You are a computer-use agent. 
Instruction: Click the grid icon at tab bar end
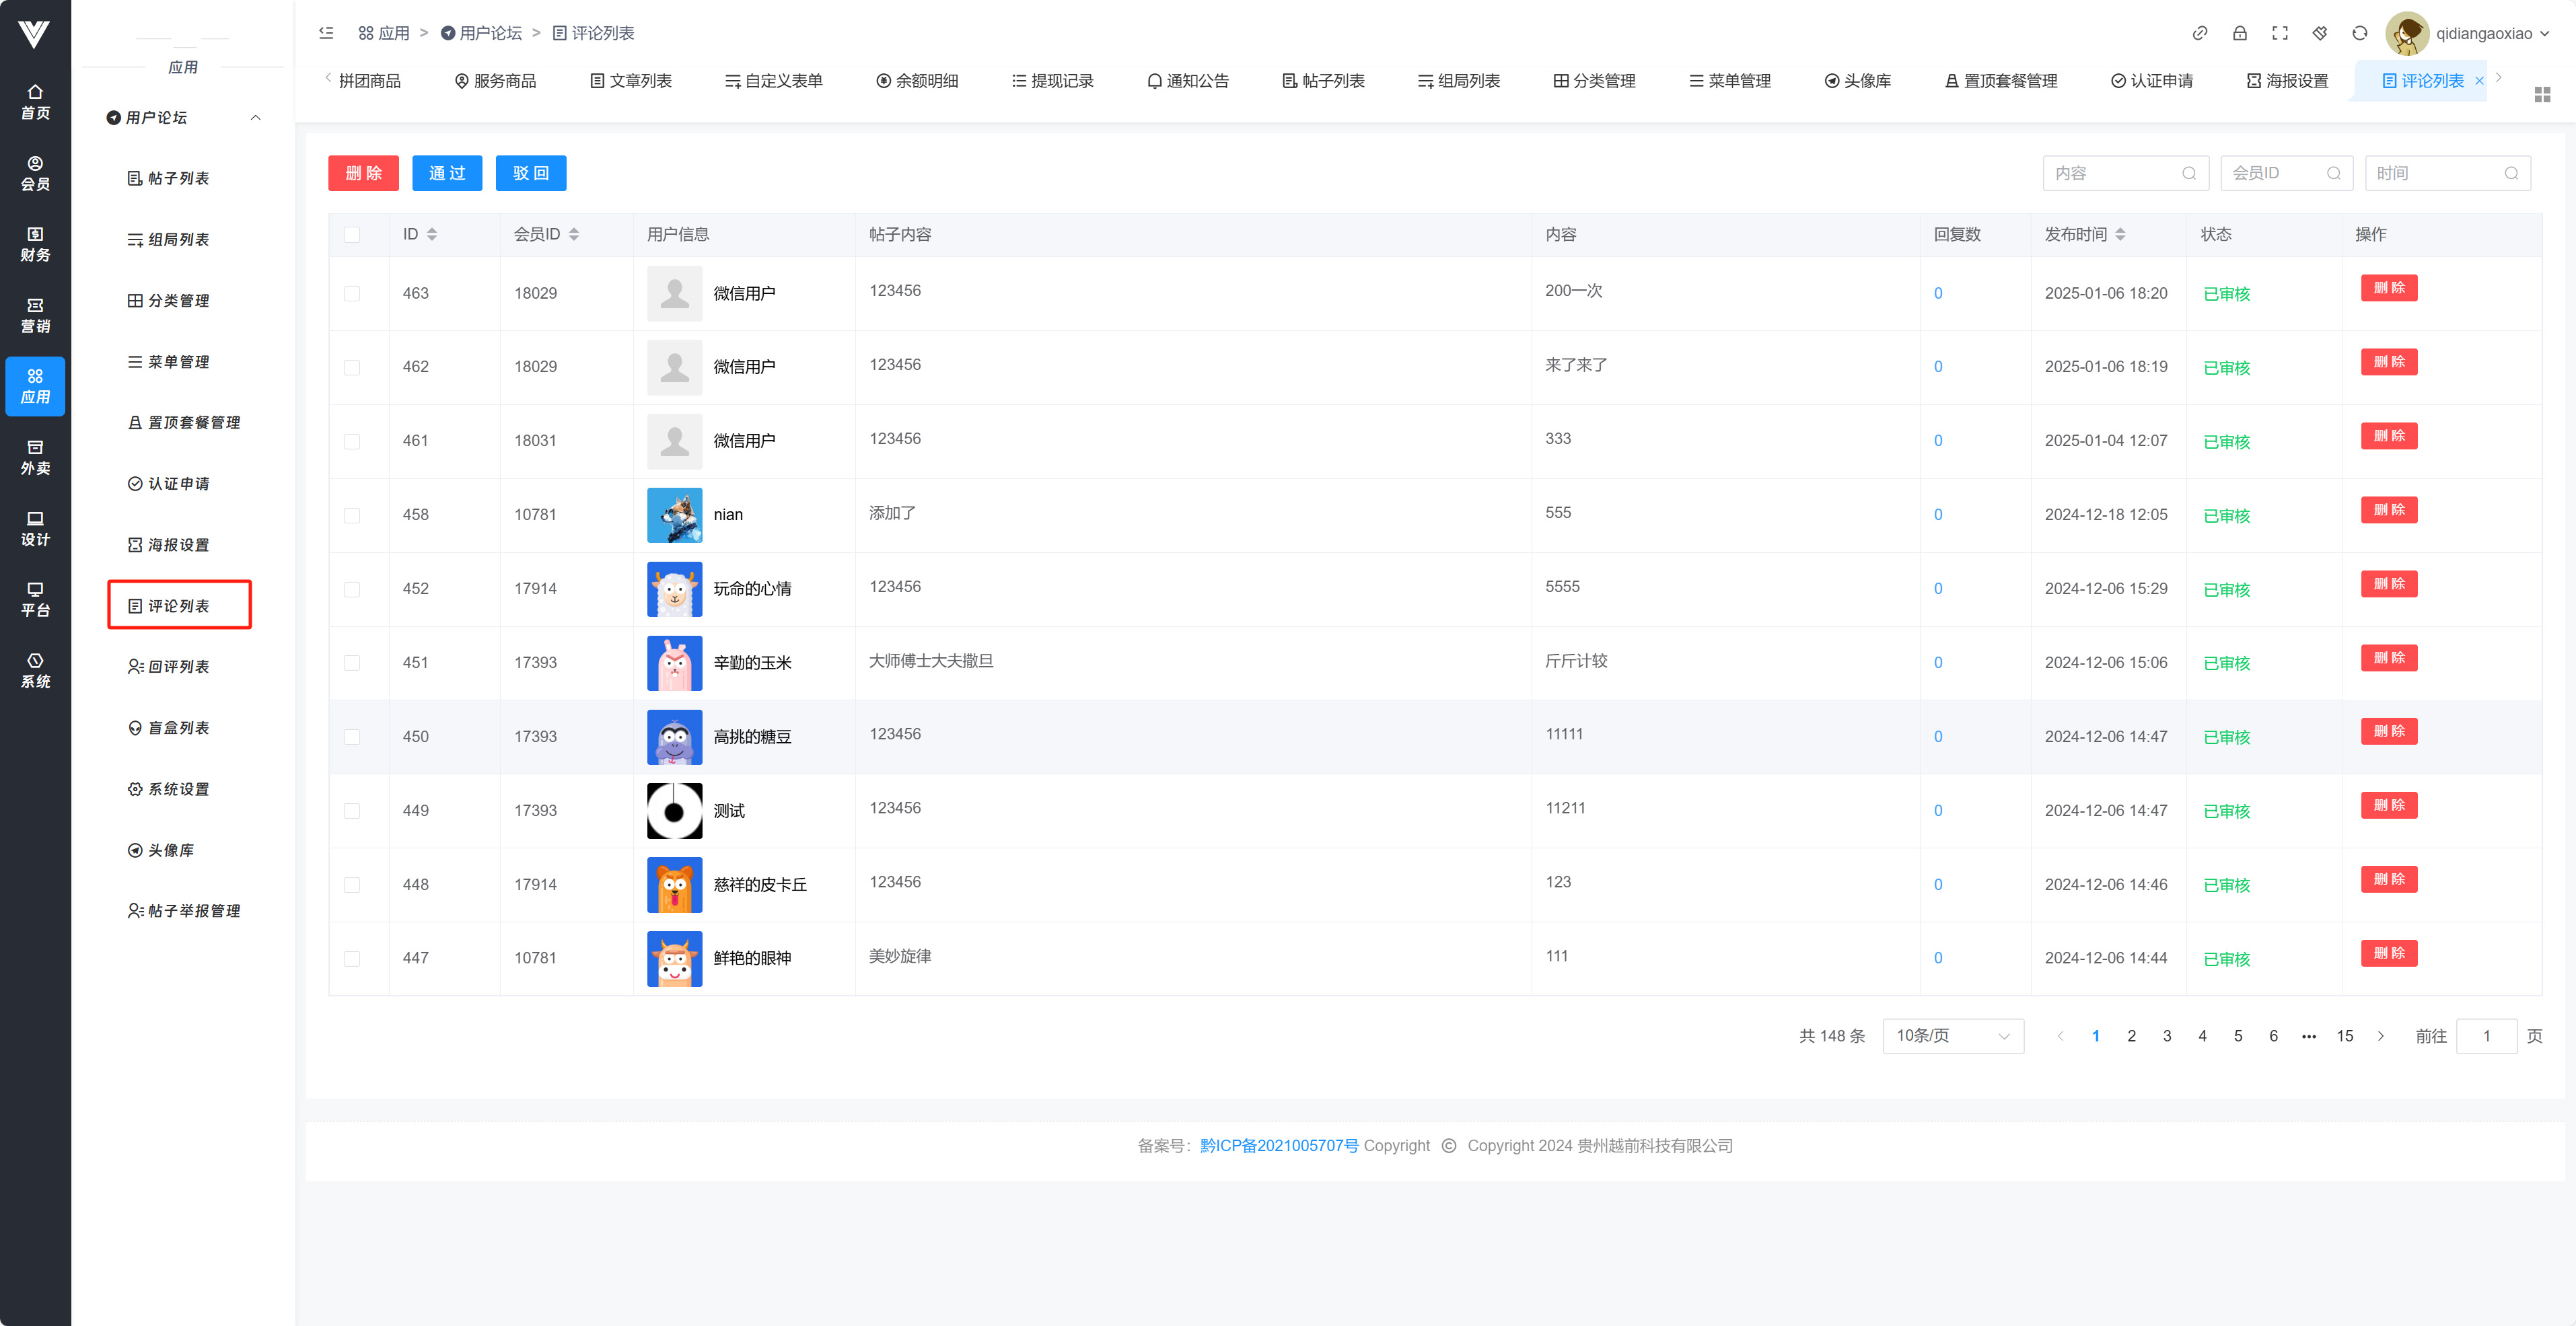2542,94
